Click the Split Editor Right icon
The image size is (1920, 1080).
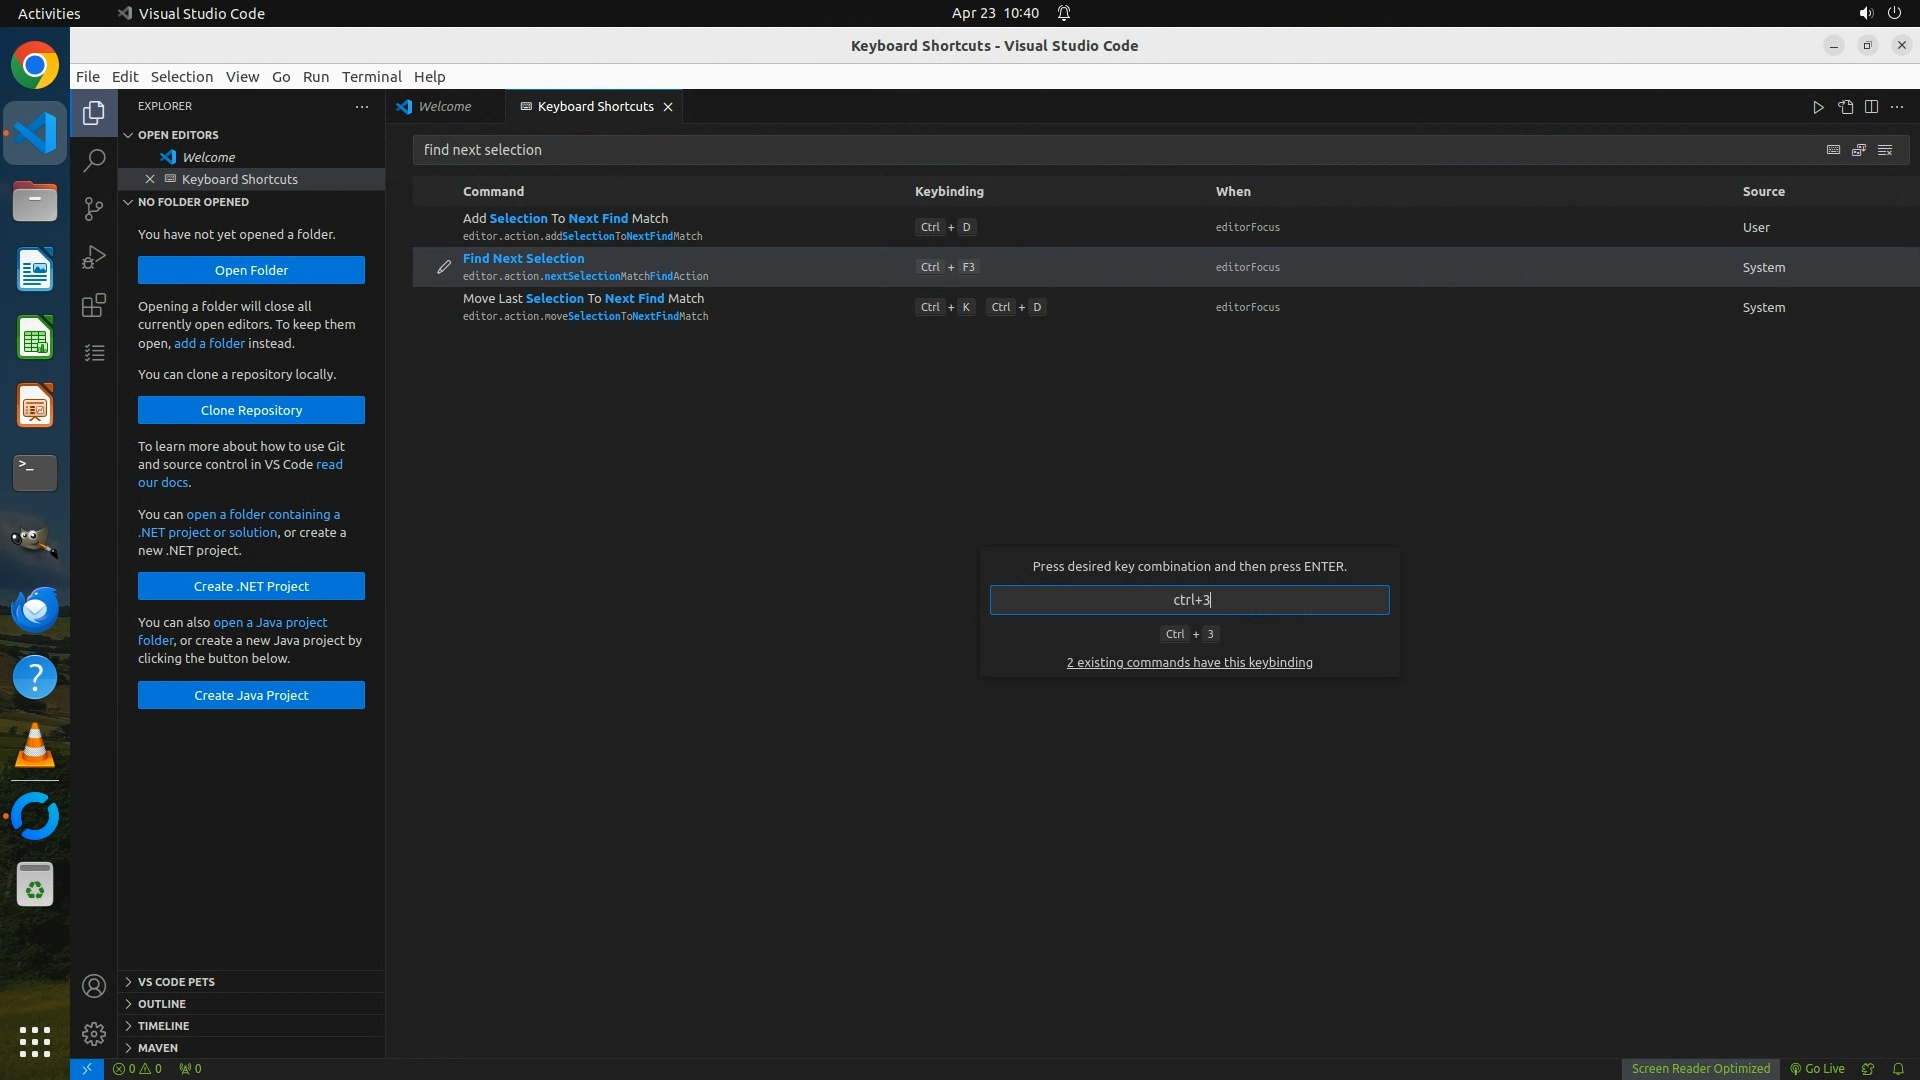[1871, 107]
